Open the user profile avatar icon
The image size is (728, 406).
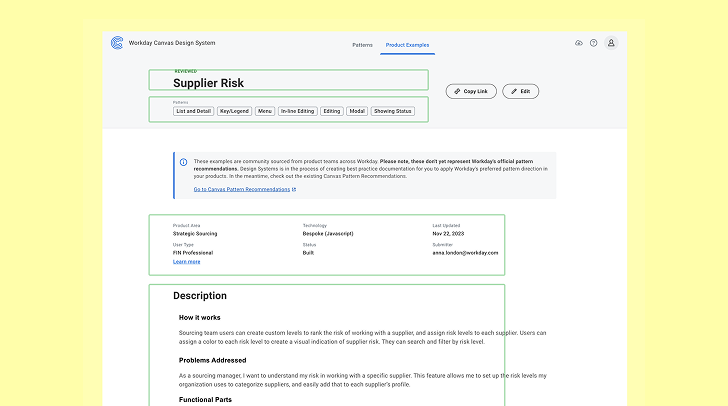(x=611, y=43)
